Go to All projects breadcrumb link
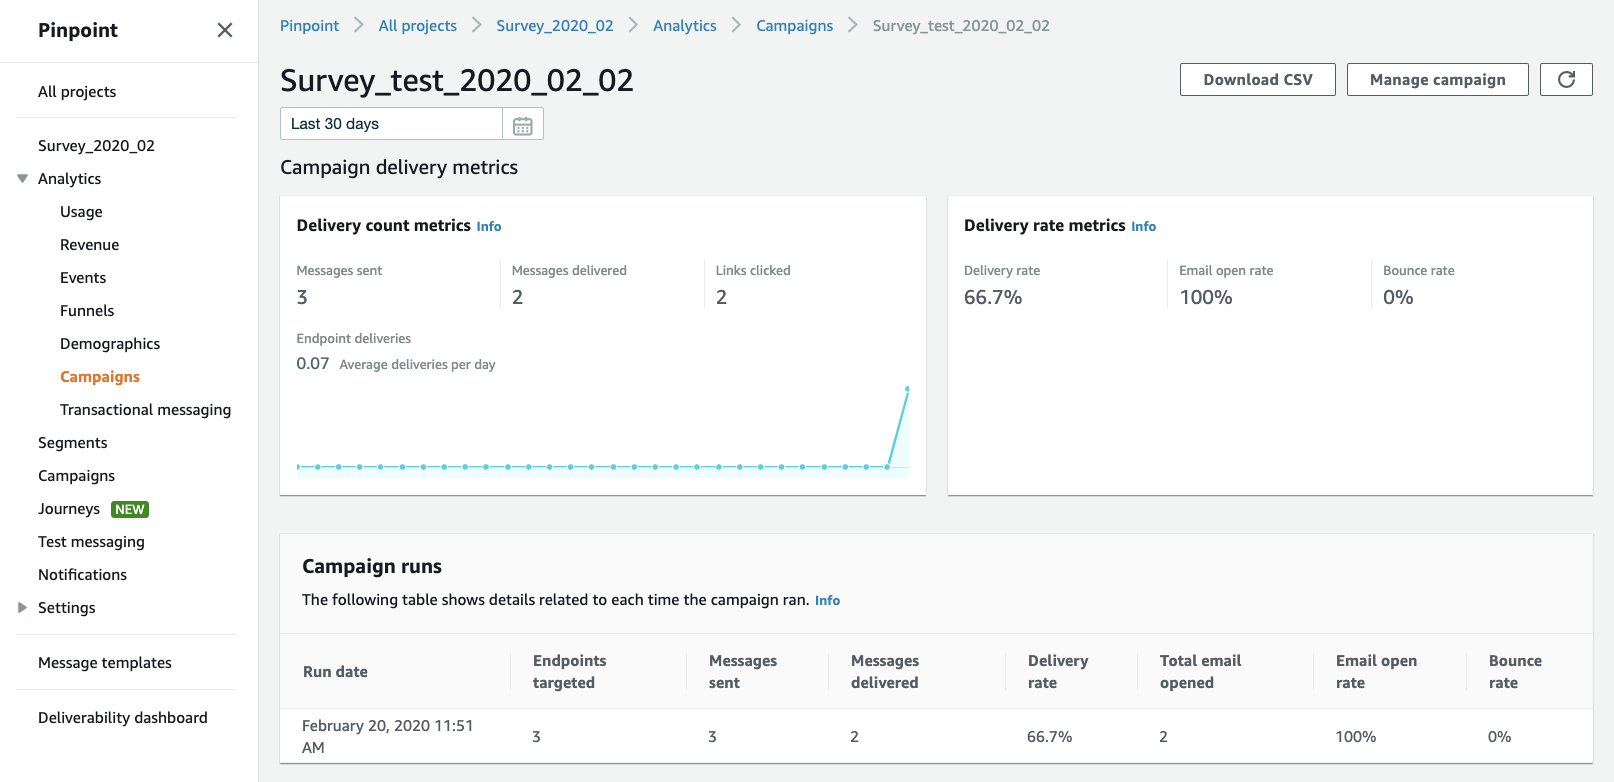Screen dimensions: 1614x782 tap(417, 26)
